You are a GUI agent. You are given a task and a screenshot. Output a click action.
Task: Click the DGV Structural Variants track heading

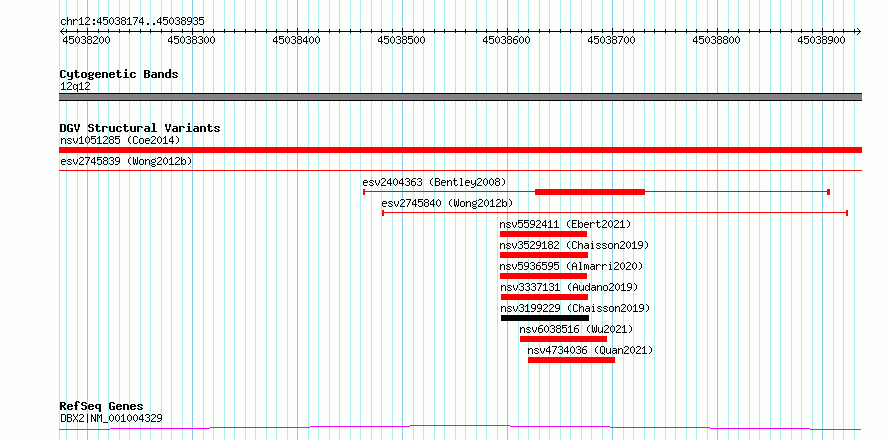click(x=140, y=128)
